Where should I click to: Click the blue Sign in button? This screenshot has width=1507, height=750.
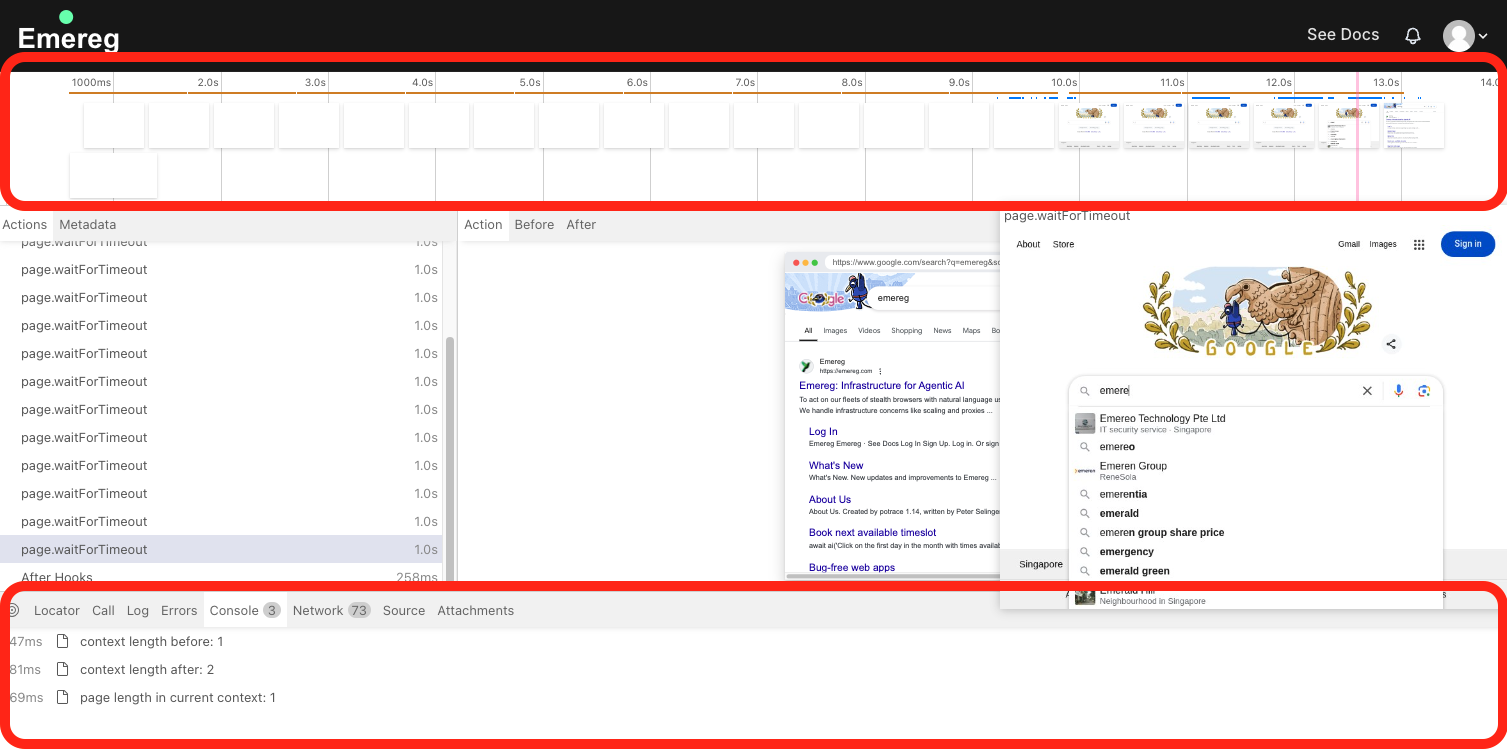[1468, 244]
